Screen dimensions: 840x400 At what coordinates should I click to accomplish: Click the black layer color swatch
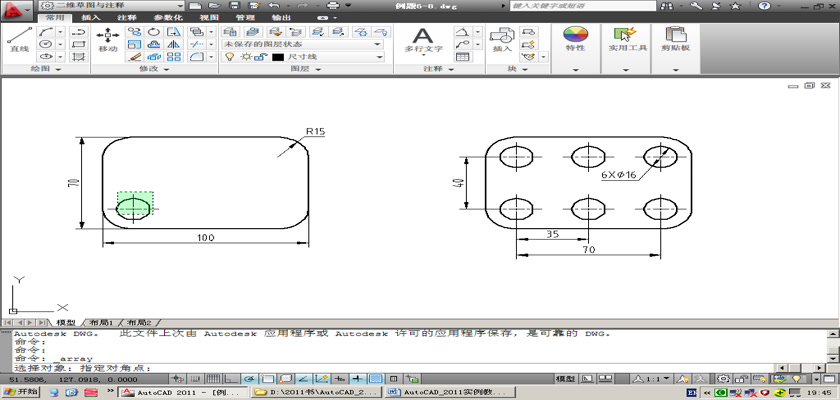point(277,58)
